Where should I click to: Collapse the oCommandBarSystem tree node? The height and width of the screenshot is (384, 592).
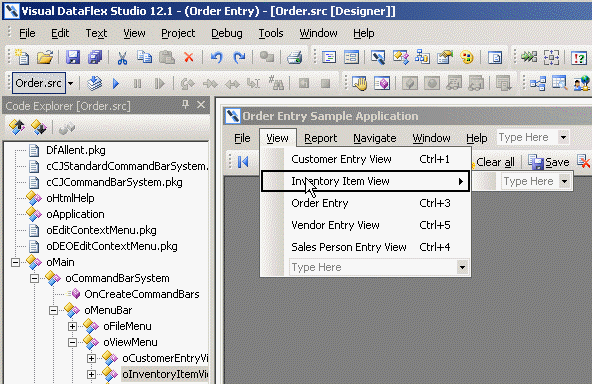pyautogui.click(x=34, y=279)
